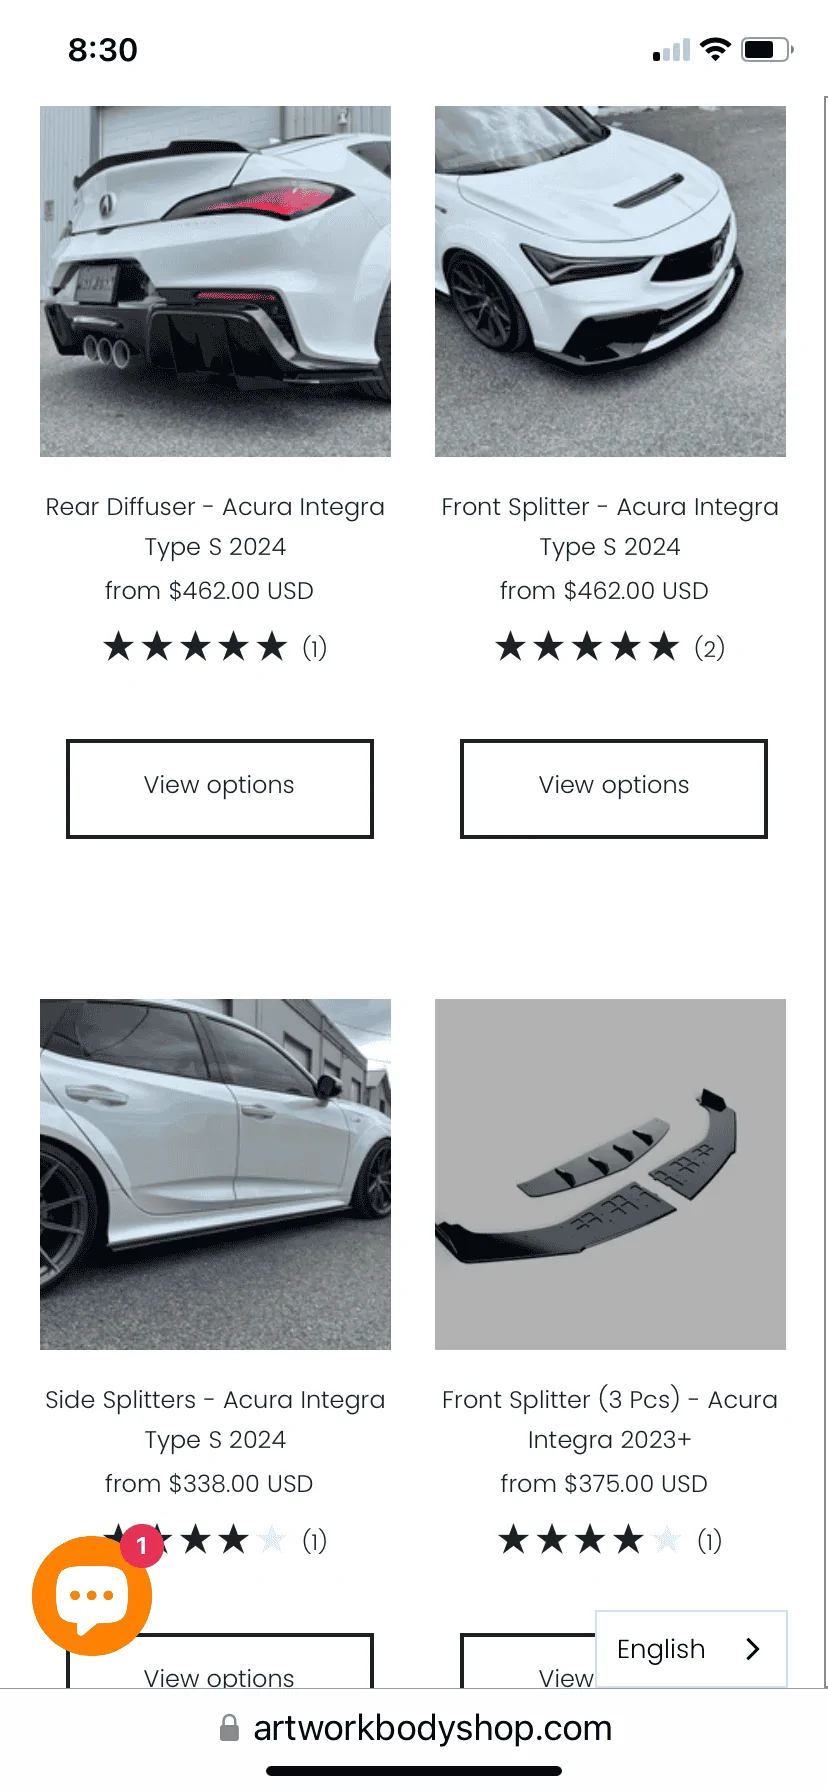Open the orange chat bubble widget

pos(92,1595)
